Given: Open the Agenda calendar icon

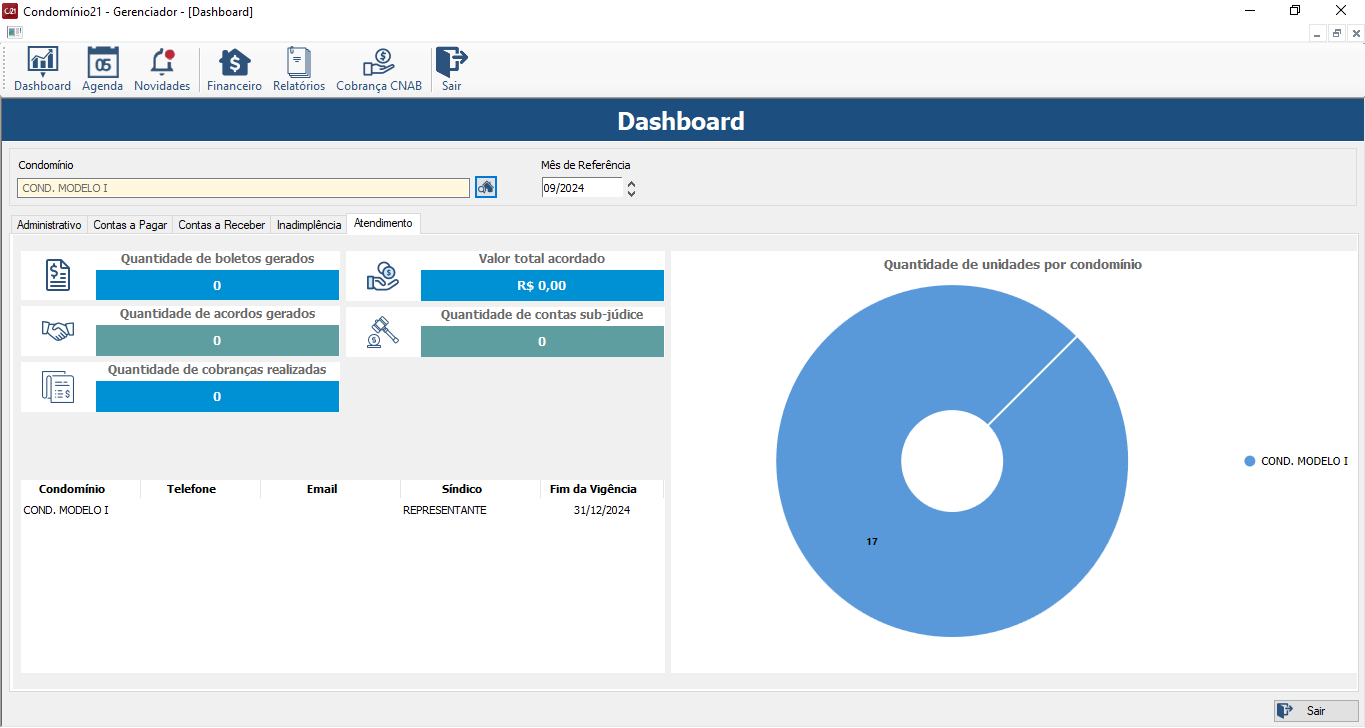Looking at the screenshot, I should point(102,70).
